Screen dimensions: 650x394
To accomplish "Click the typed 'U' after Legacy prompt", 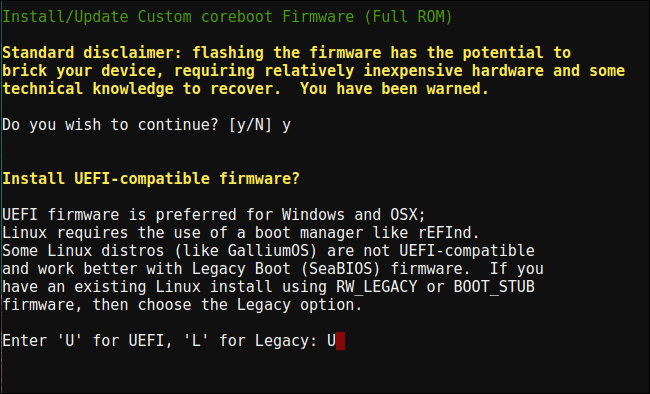I will [x=331, y=341].
